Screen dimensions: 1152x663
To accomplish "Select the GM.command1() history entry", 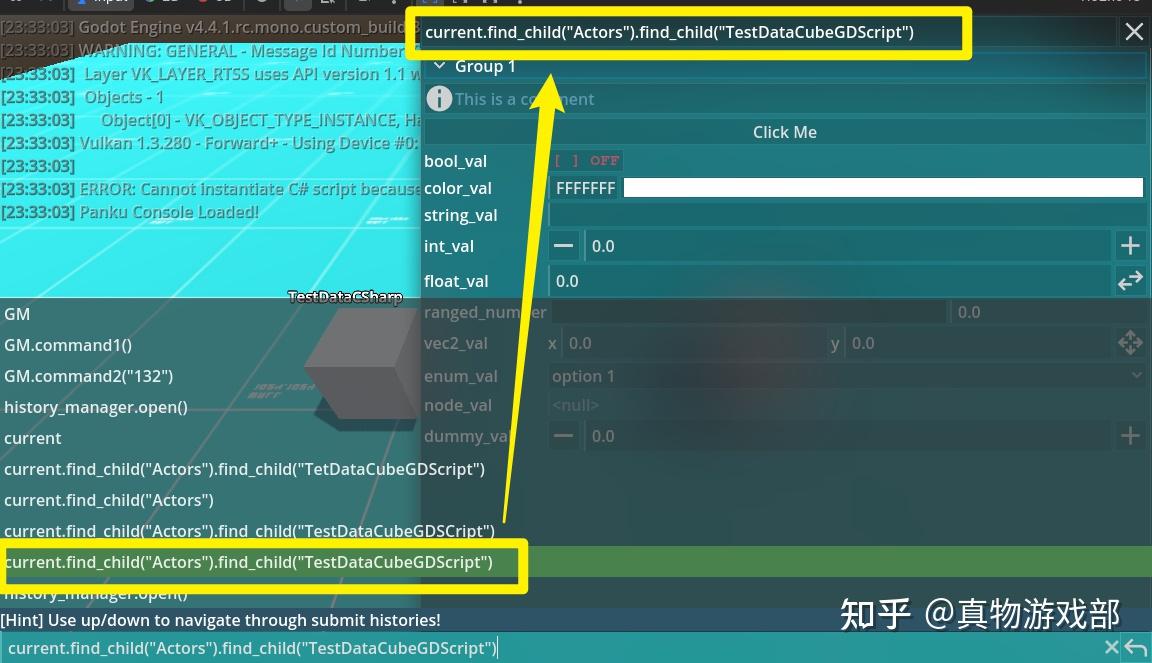I will [67, 345].
